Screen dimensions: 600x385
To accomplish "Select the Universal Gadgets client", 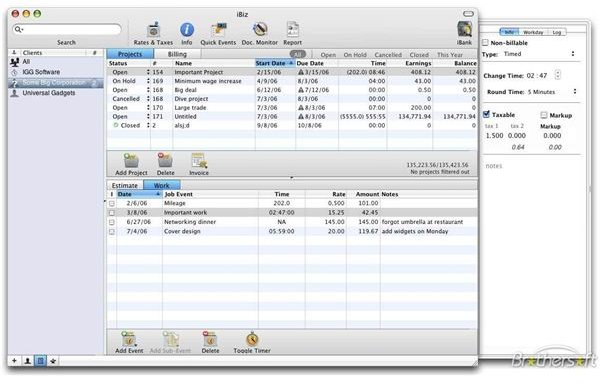I will tap(56, 93).
